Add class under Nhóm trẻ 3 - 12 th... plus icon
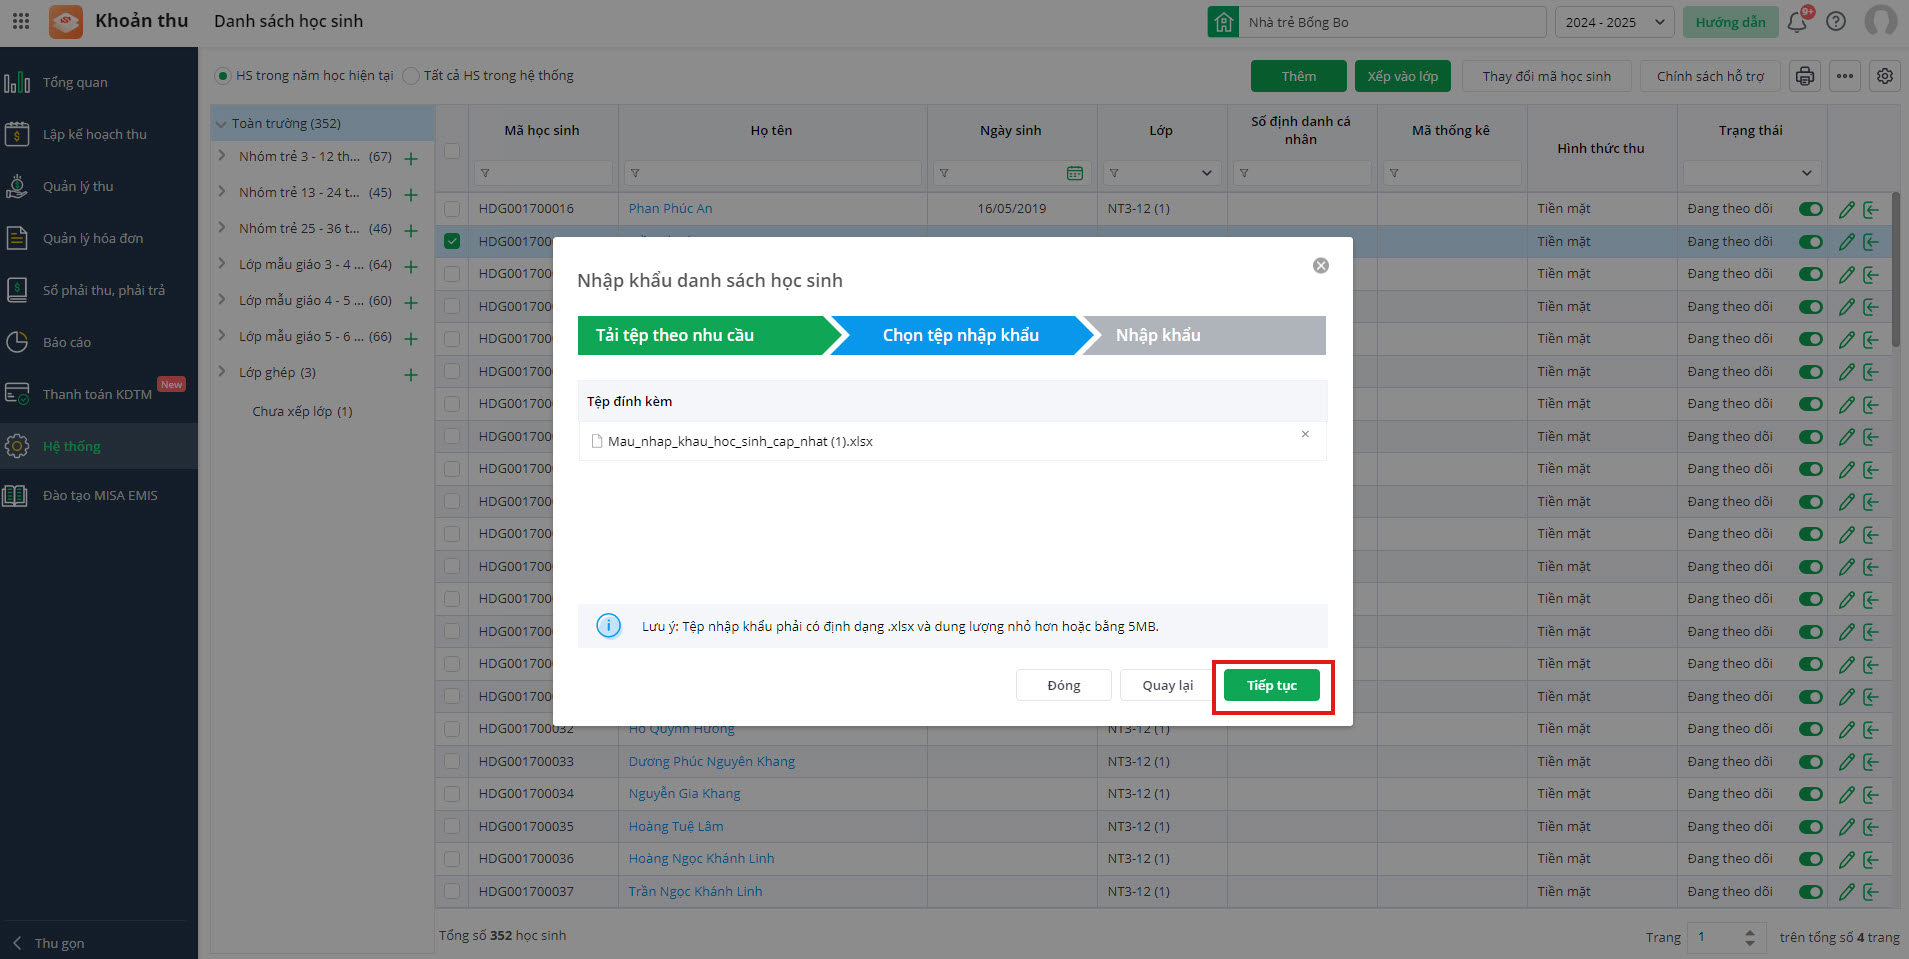 tap(411, 158)
